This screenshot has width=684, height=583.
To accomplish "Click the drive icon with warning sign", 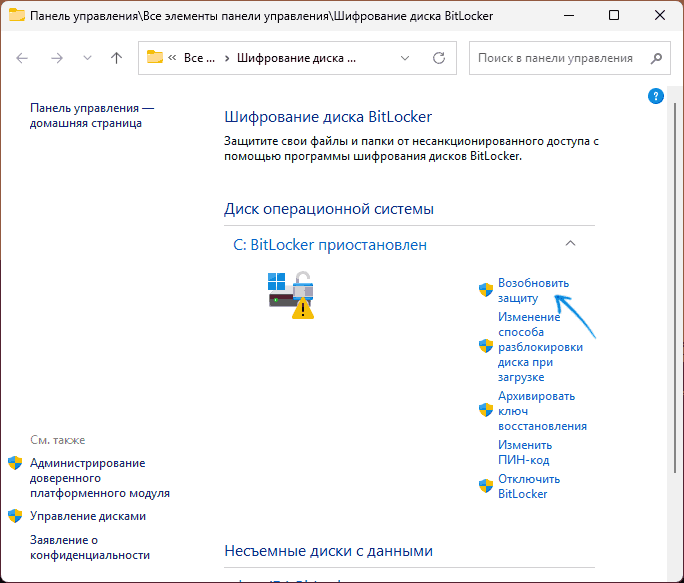I will pos(291,295).
